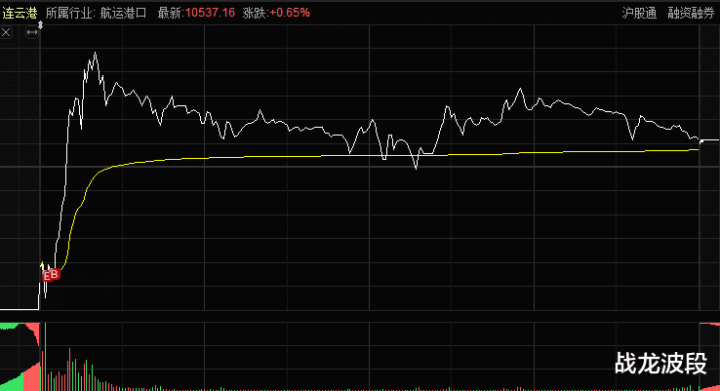This screenshot has height=391, width=720.
Task: Click the 战龙波段 watermark text
Action: pyautogui.click(x=661, y=363)
